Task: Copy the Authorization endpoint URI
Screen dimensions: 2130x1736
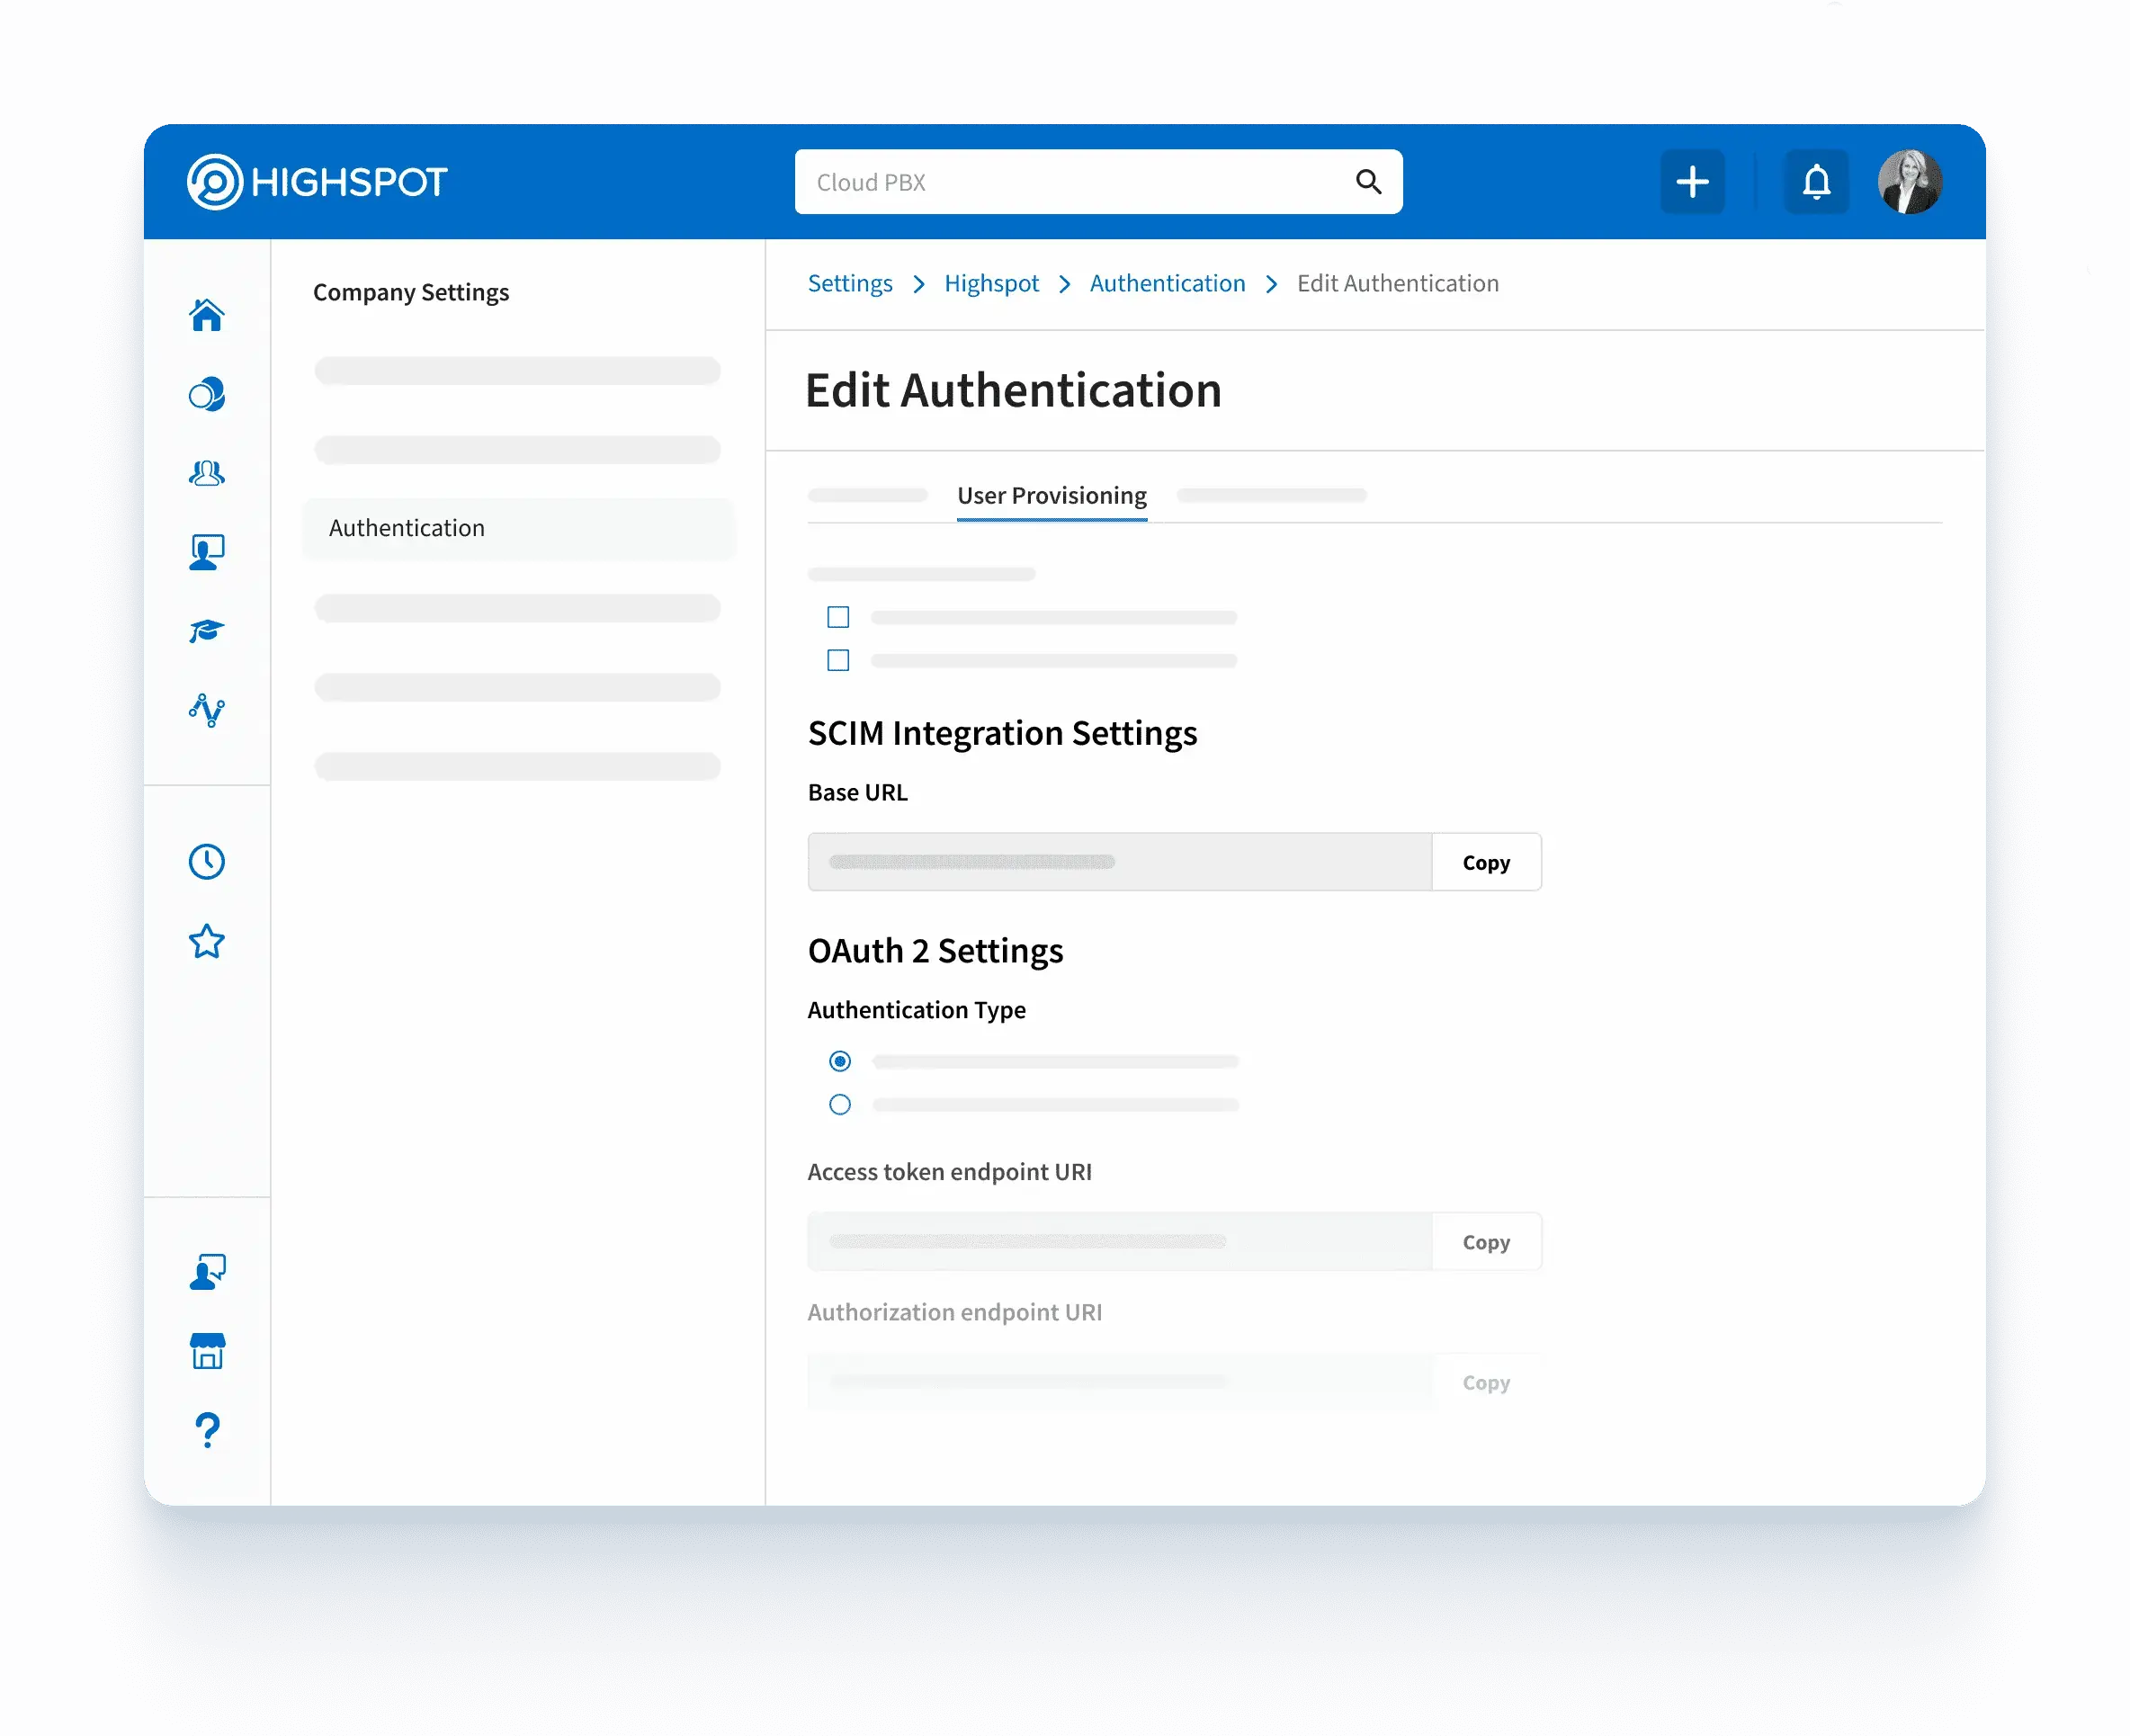Action: click(x=1486, y=1382)
